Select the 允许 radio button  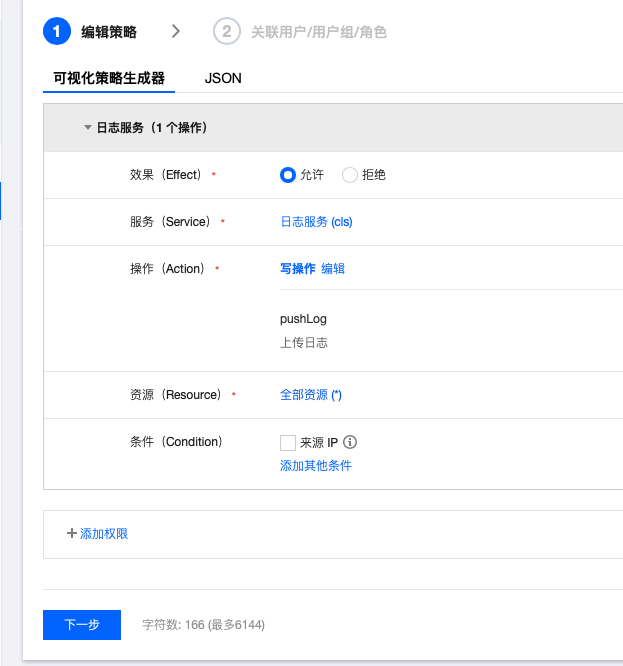pyautogui.click(x=288, y=175)
